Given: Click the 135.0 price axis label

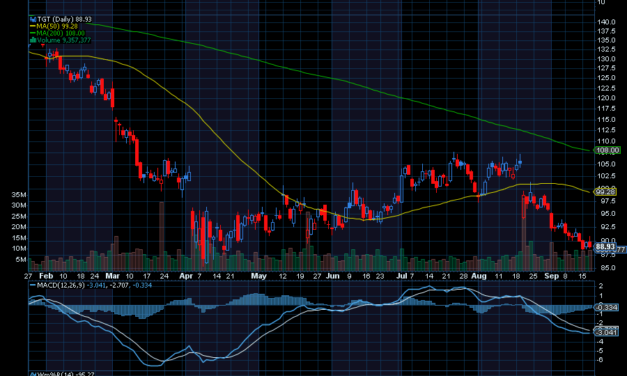Looking at the screenshot, I should click(607, 40).
